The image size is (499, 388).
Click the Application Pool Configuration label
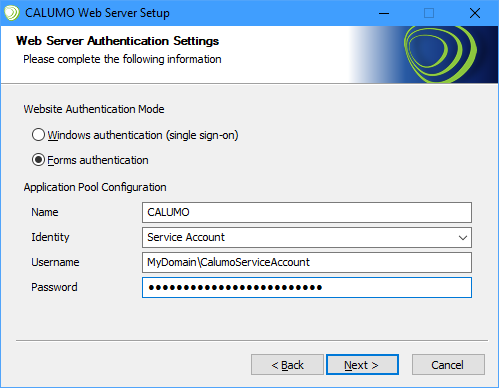click(95, 187)
